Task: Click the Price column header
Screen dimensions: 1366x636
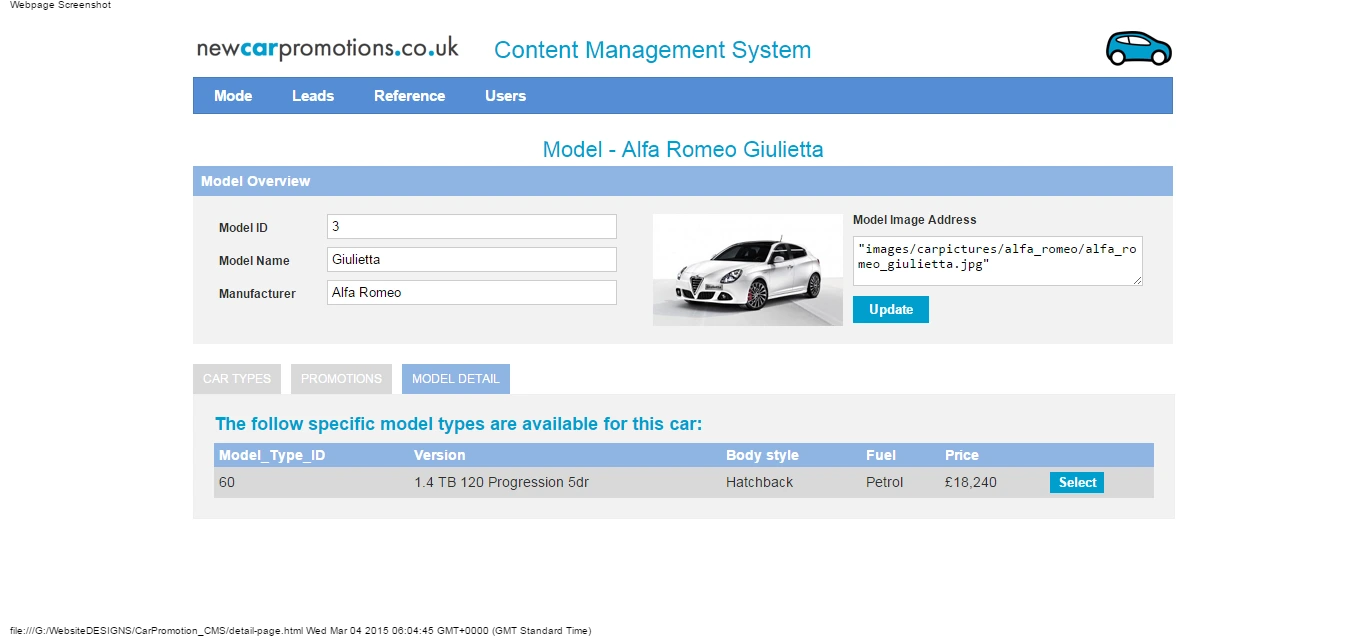Action: point(961,455)
